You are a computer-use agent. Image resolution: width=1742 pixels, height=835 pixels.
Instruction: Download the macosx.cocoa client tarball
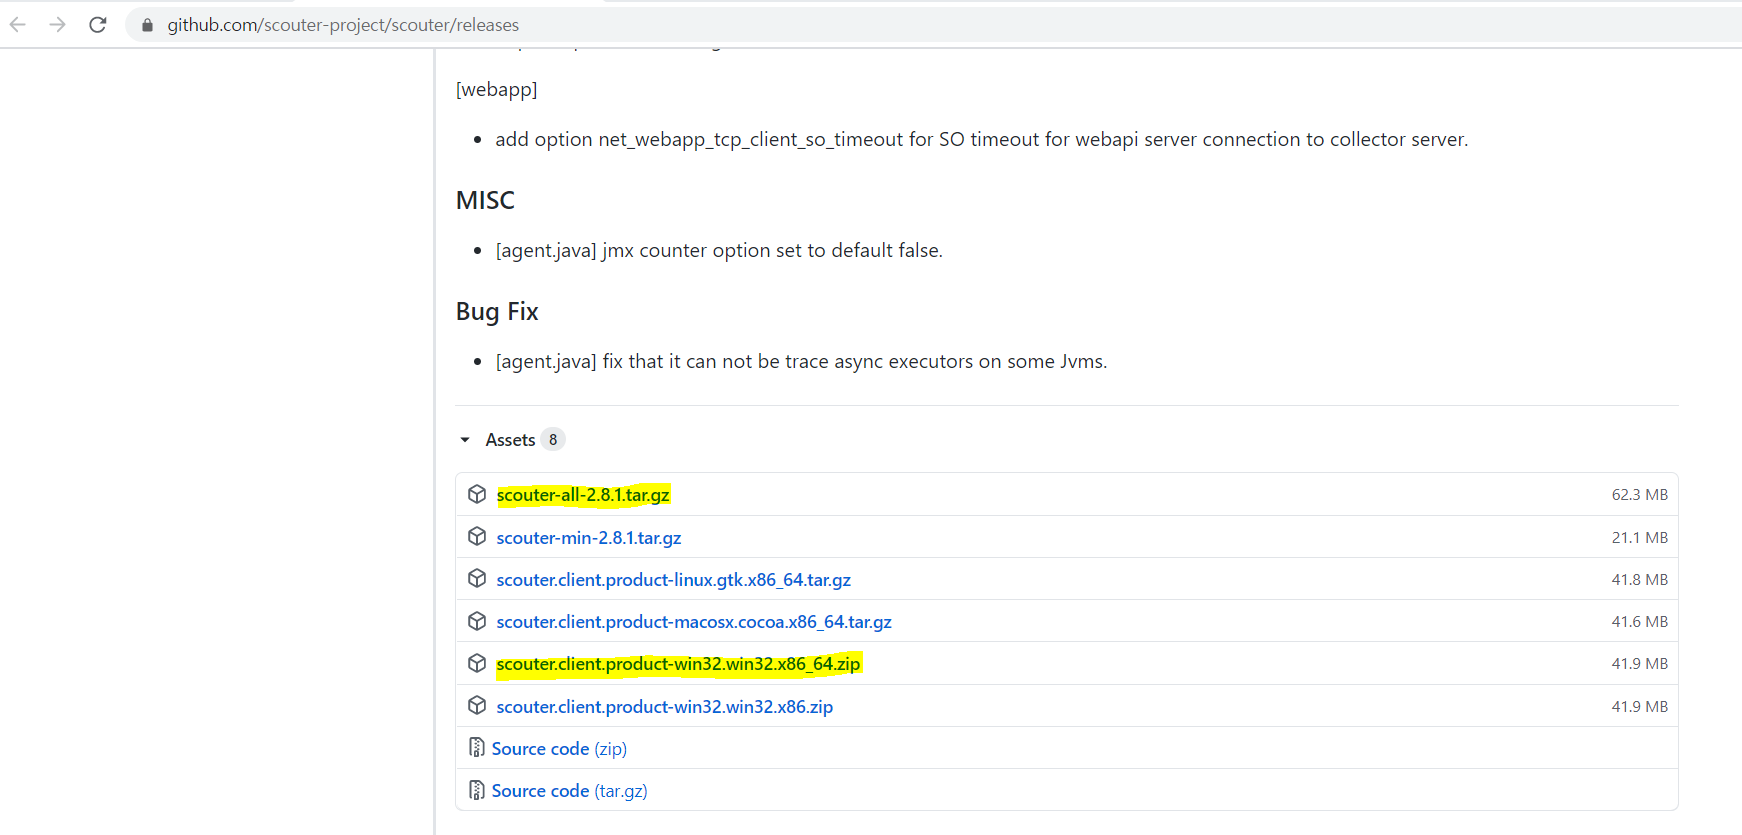[694, 622]
